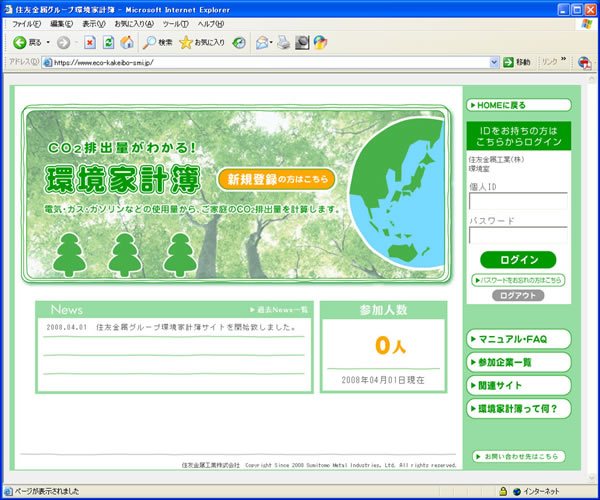Expand the address bar dropdown arrow
The image size is (600, 500).
pos(494,62)
